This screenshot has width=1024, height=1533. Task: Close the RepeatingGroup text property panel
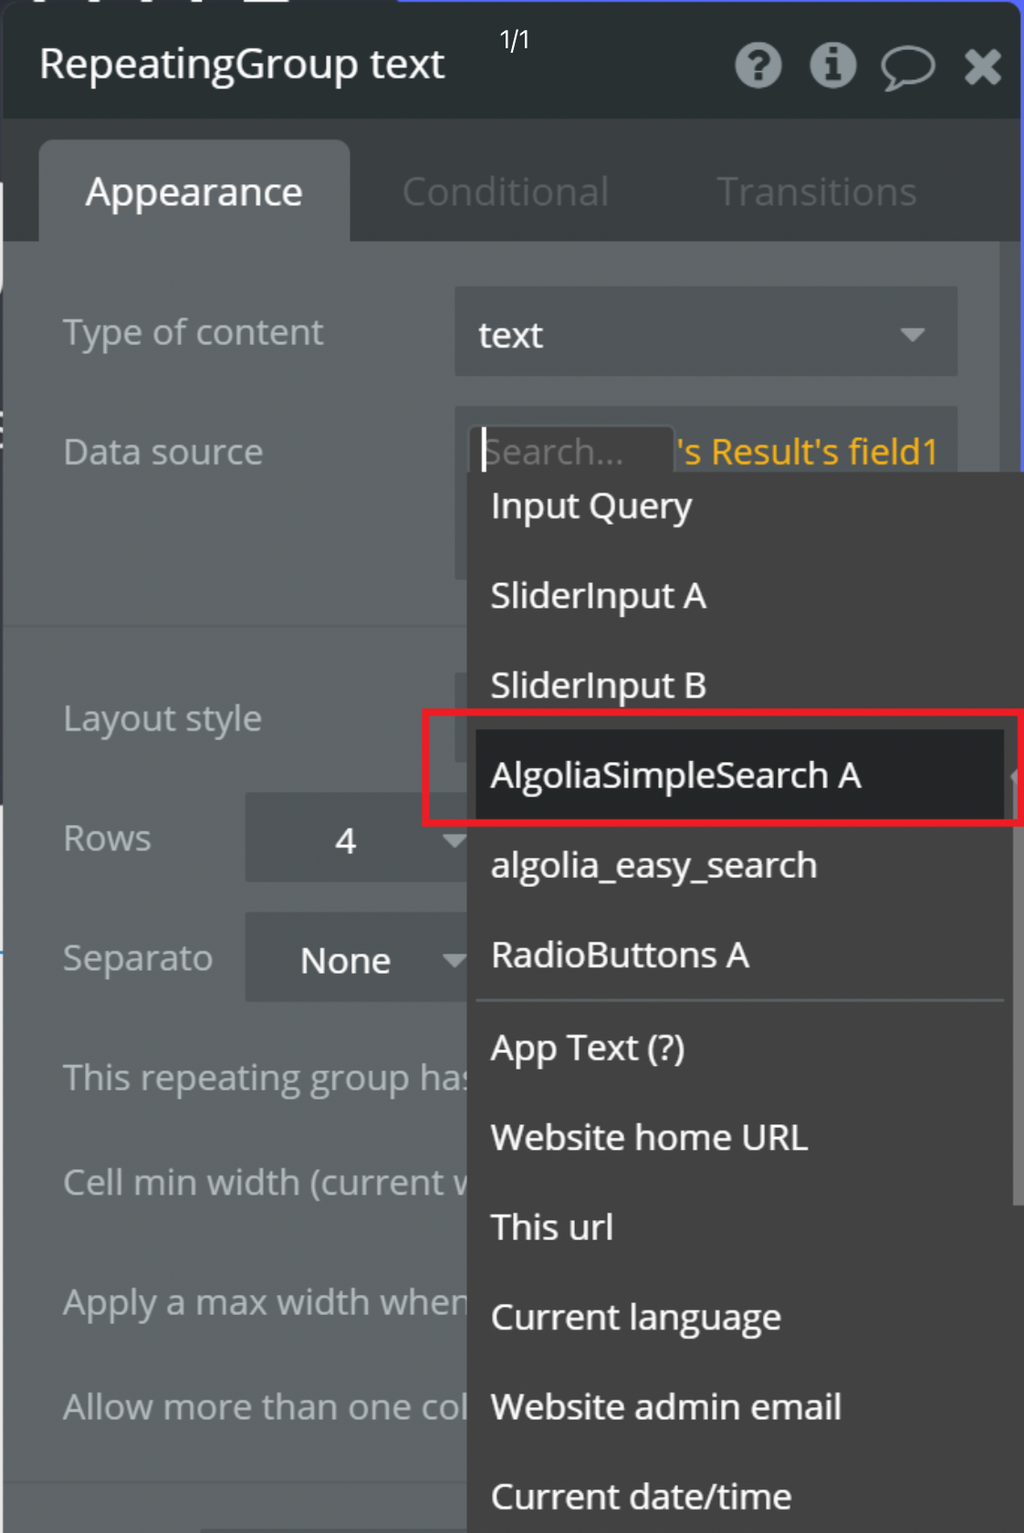[x=982, y=67]
